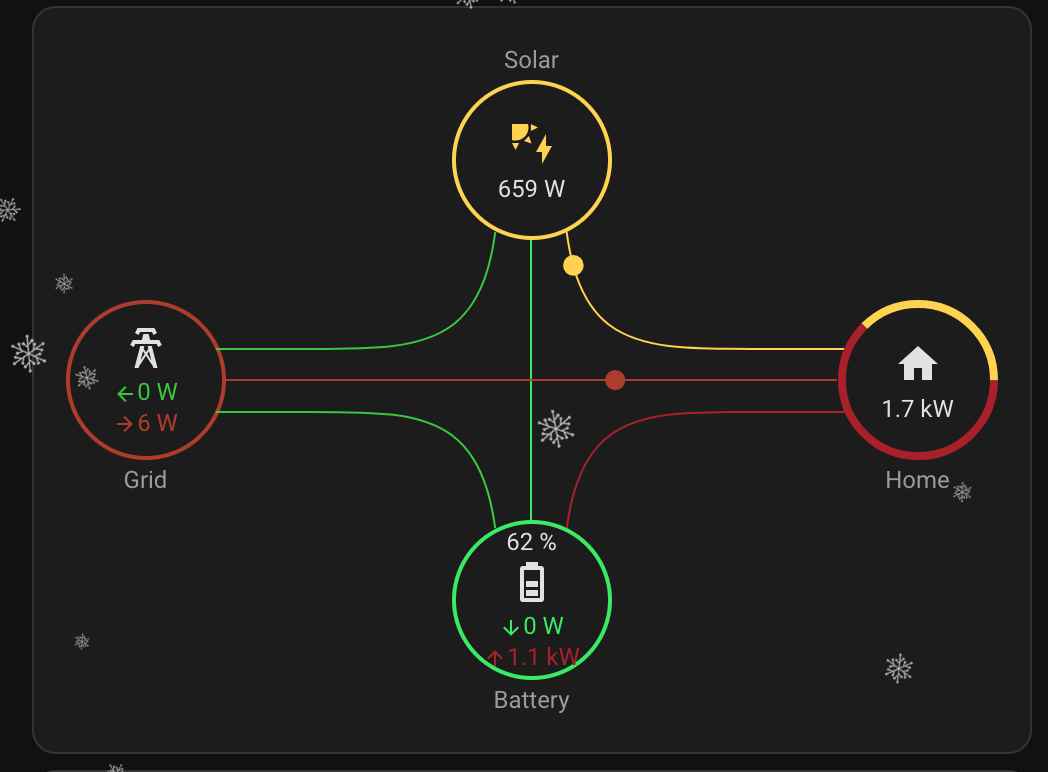
Task: Click the 1.1 kW battery discharge value
Action: coord(543,657)
